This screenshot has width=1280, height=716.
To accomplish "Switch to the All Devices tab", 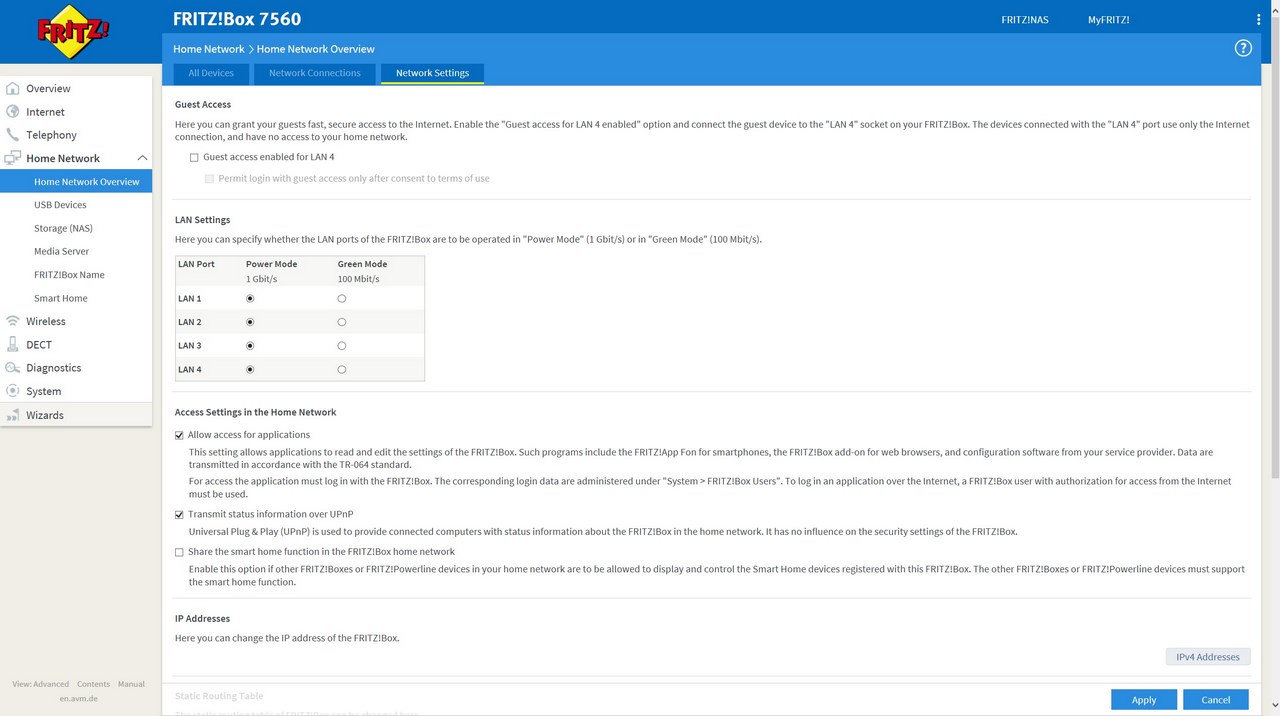I will click(x=211, y=73).
